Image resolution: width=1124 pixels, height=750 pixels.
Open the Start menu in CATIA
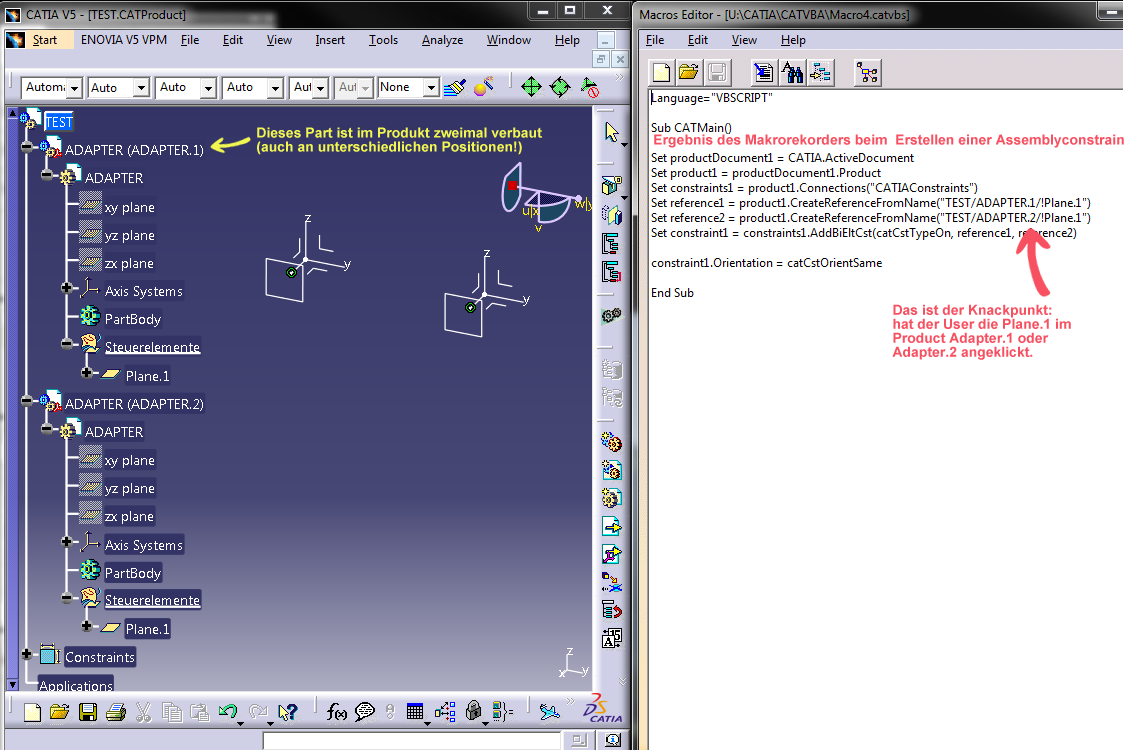pyautogui.click(x=44, y=40)
